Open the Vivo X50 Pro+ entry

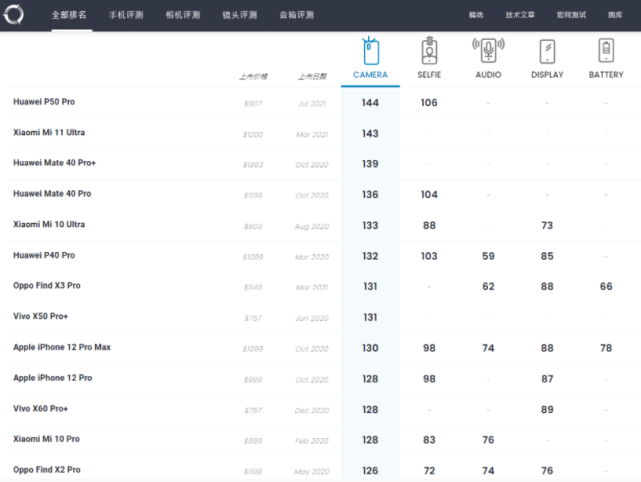click(x=40, y=316)
